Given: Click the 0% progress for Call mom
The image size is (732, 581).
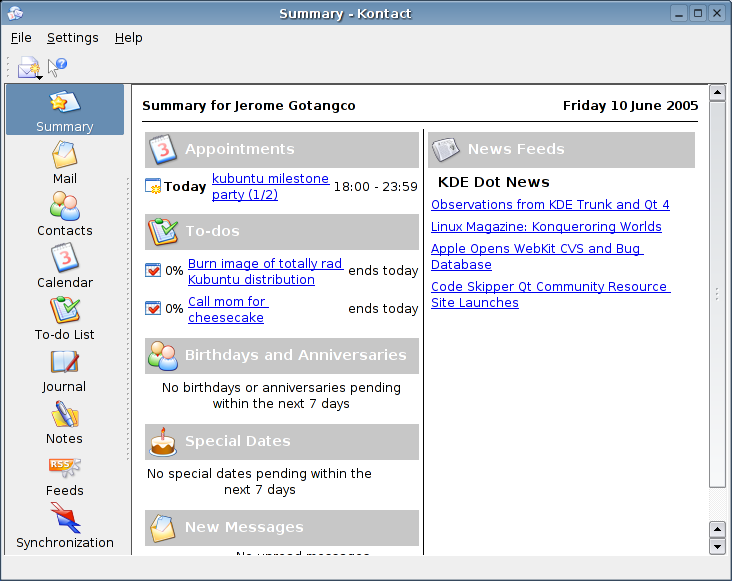Looking at the screenshot, I should (x=174, y=309).
